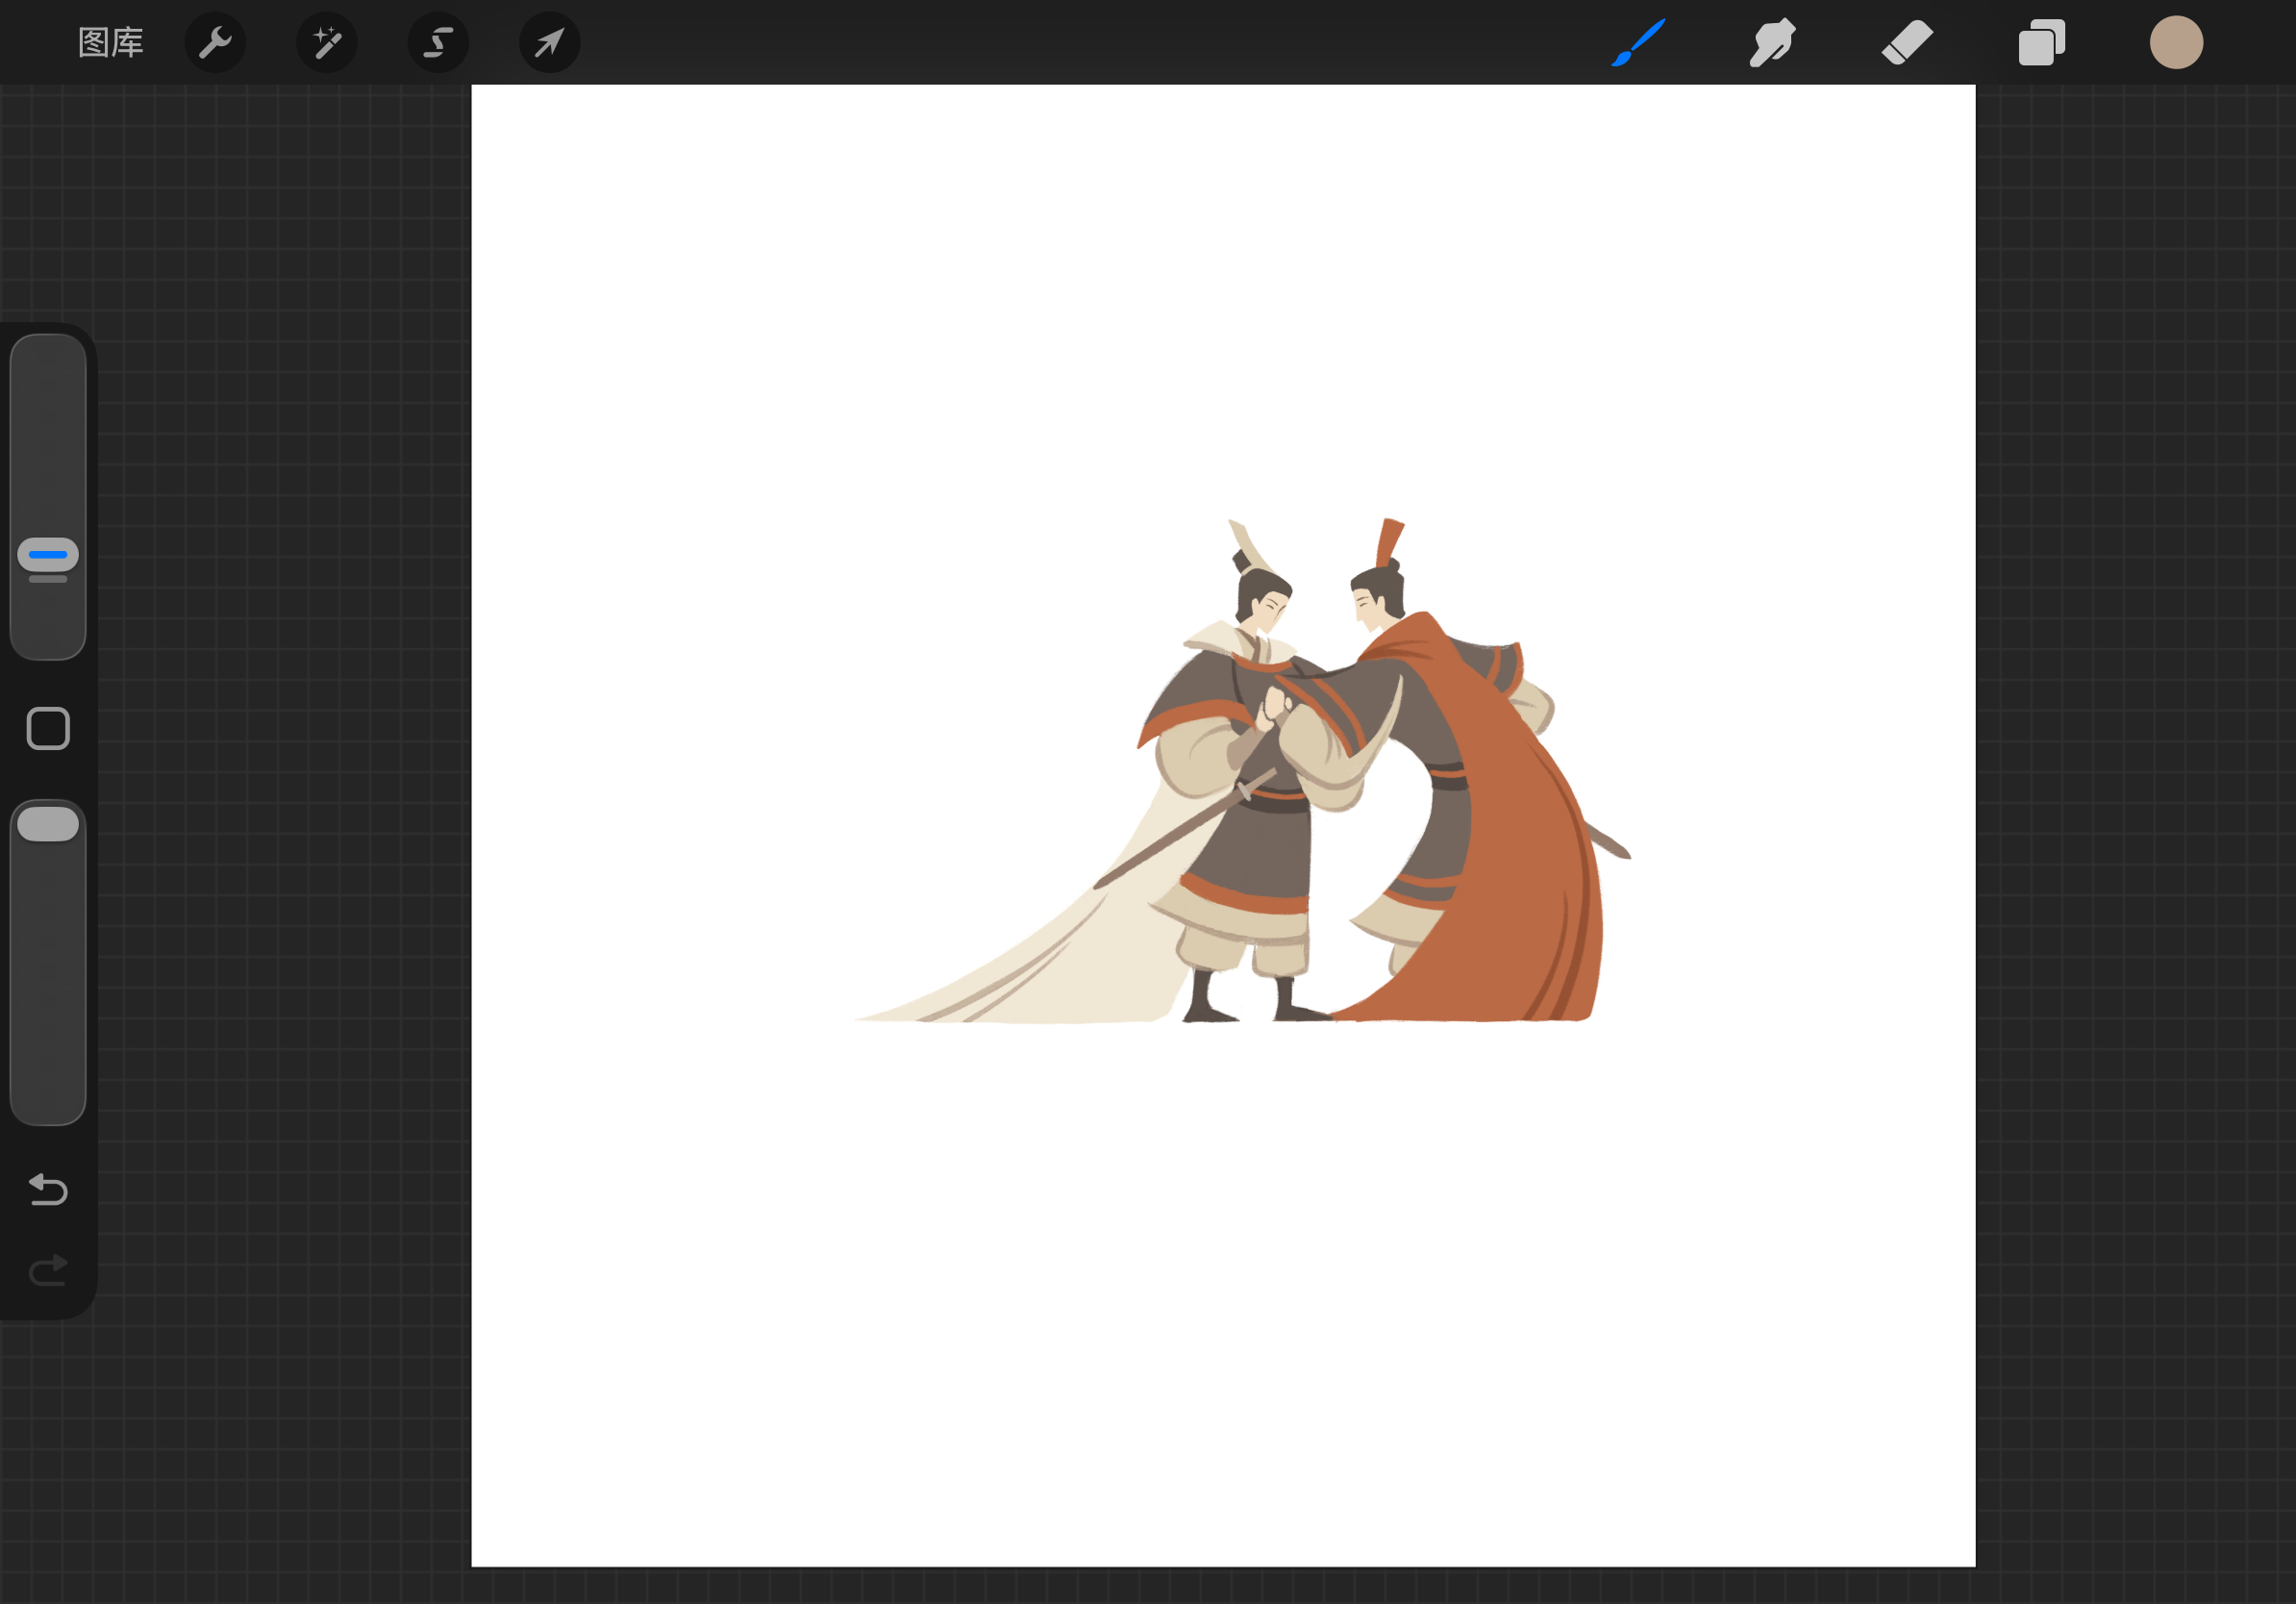Undo the last action

[x=48, y=1190]
